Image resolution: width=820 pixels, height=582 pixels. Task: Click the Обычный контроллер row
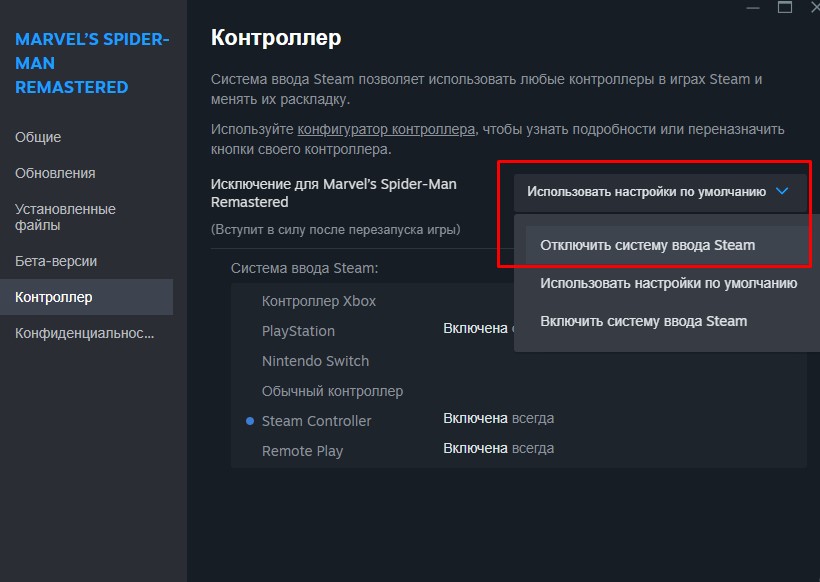point(332,391)
